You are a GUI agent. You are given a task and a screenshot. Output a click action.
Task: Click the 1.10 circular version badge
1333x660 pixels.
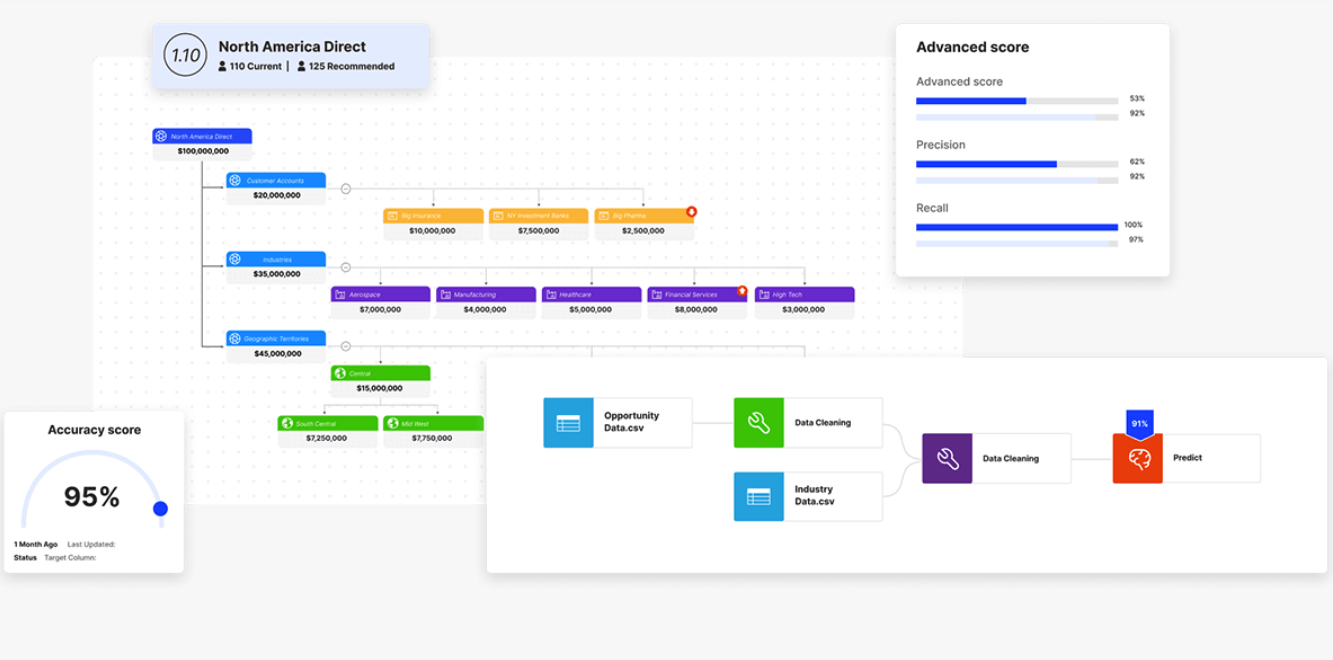pos(185,56)
